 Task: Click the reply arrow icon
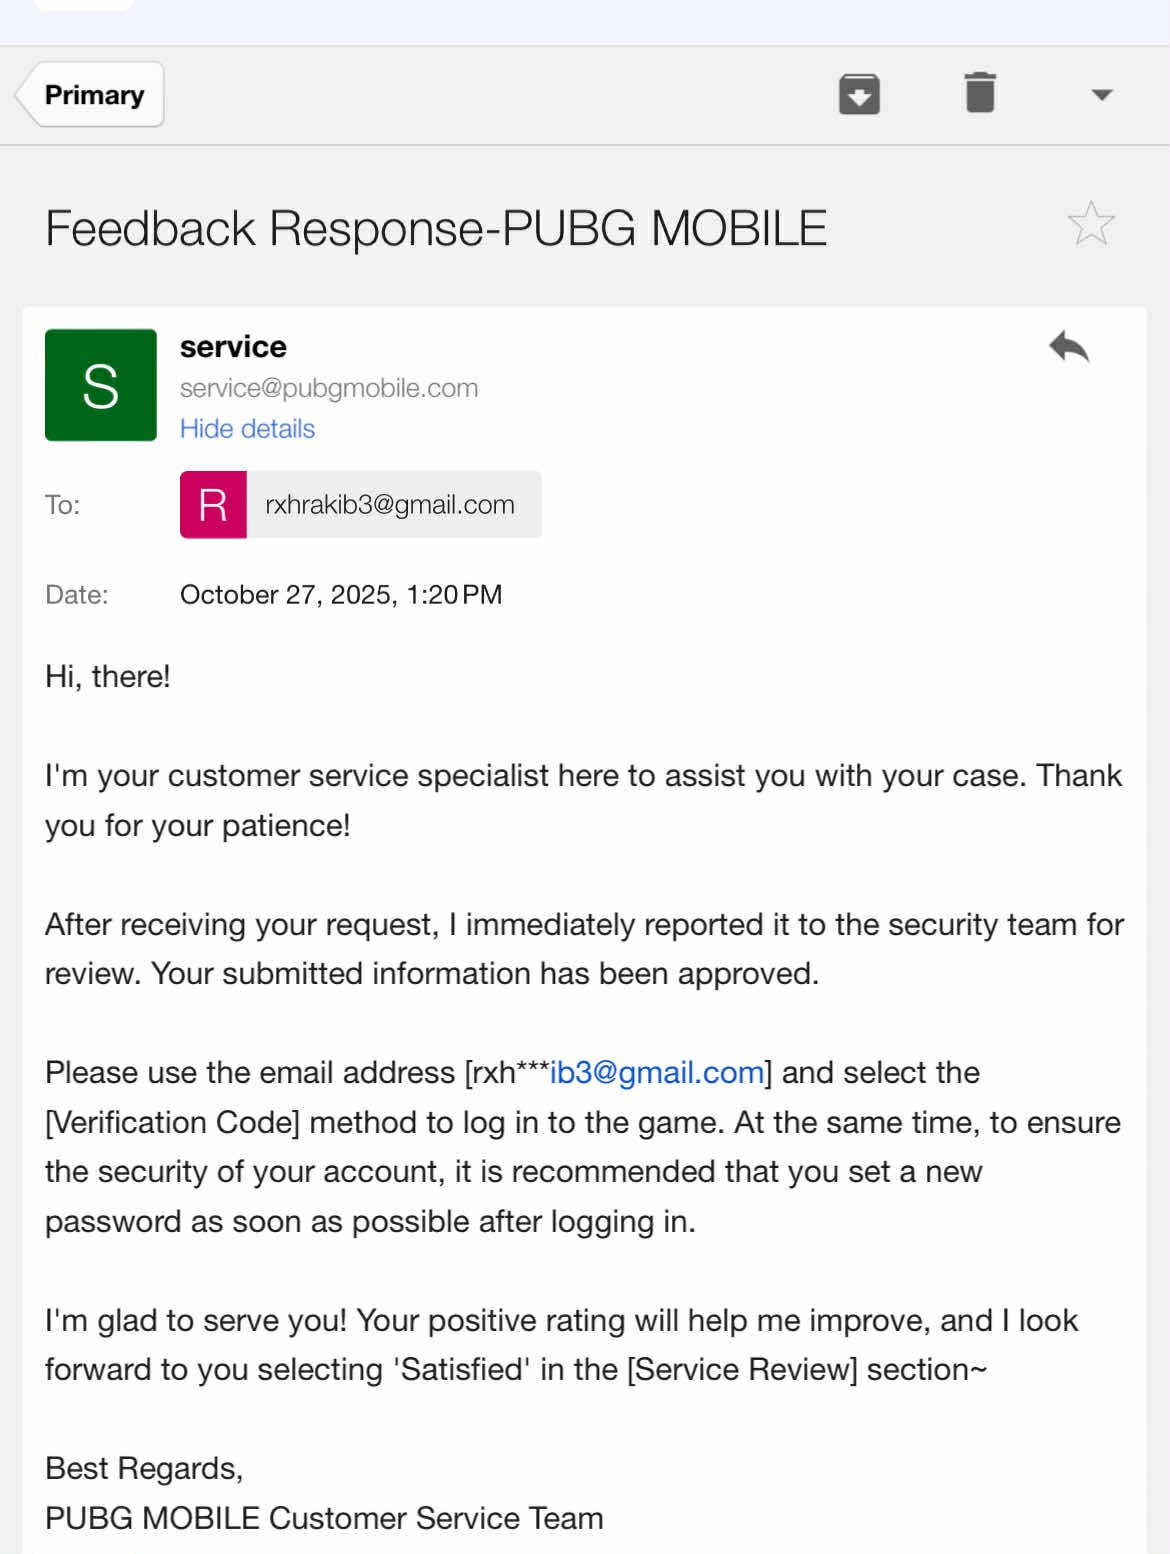tap(1069, 347)
